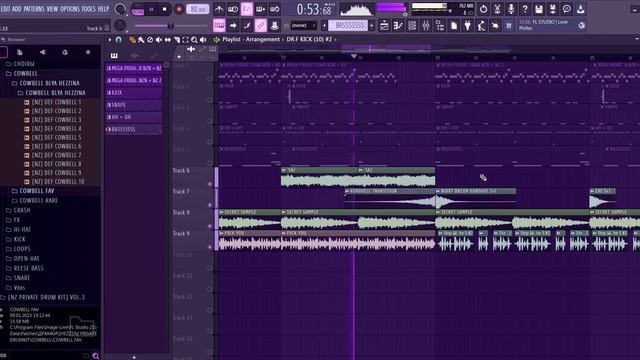This screenshot has width=640, height=360.
Task: Enable wait for input before playing
Action: [233, 9]
